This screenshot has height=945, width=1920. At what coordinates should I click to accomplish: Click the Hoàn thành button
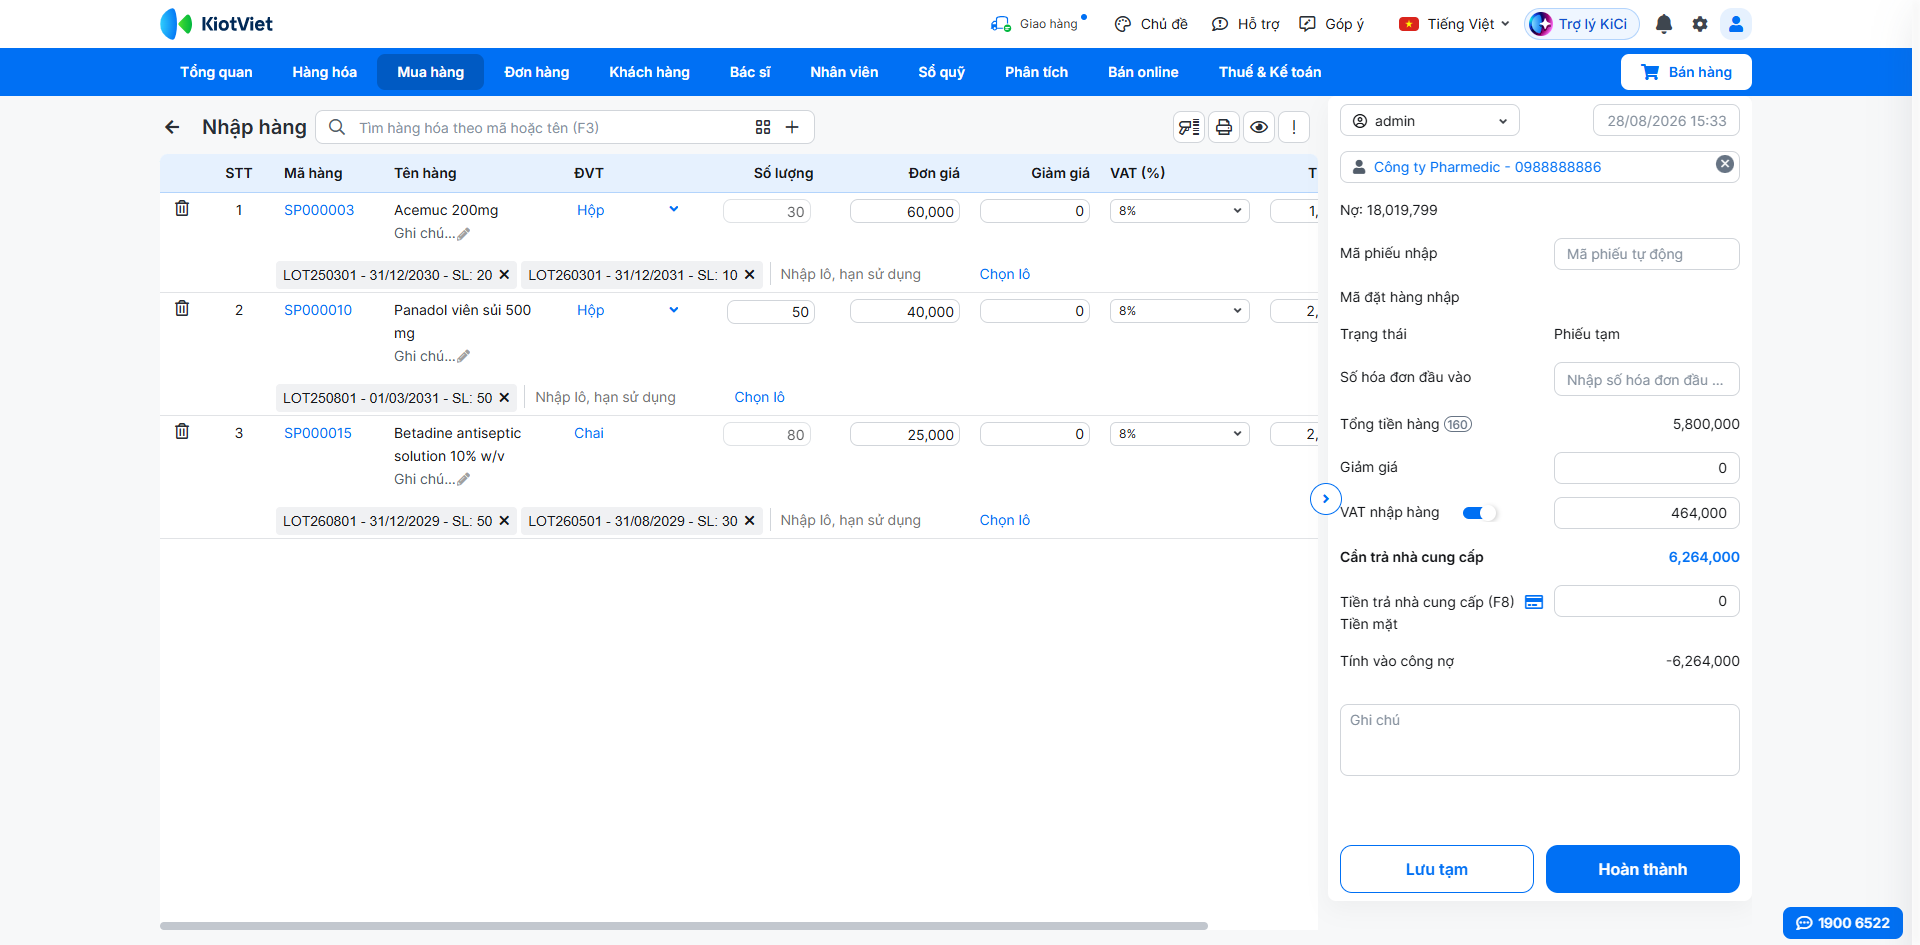coord(1643,869)
